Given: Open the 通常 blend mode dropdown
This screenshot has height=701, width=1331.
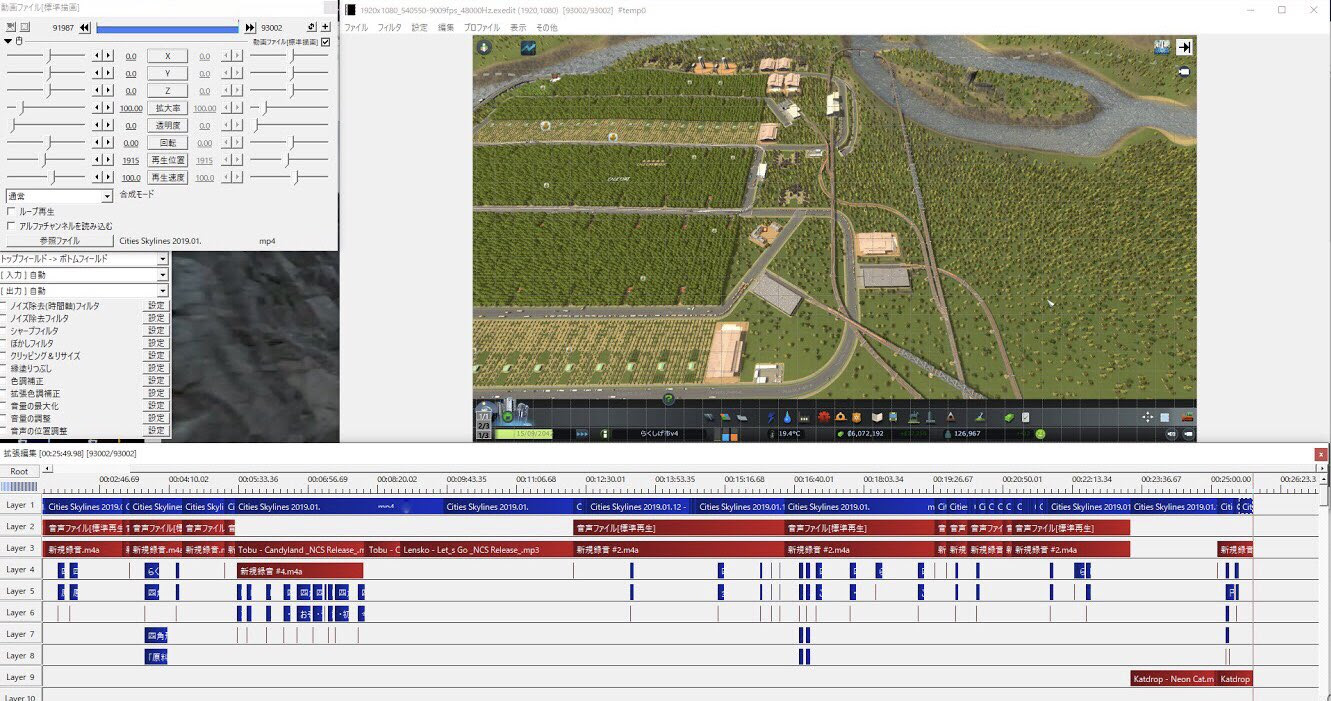Looking at the screenshot, I should tap(59, 197).
